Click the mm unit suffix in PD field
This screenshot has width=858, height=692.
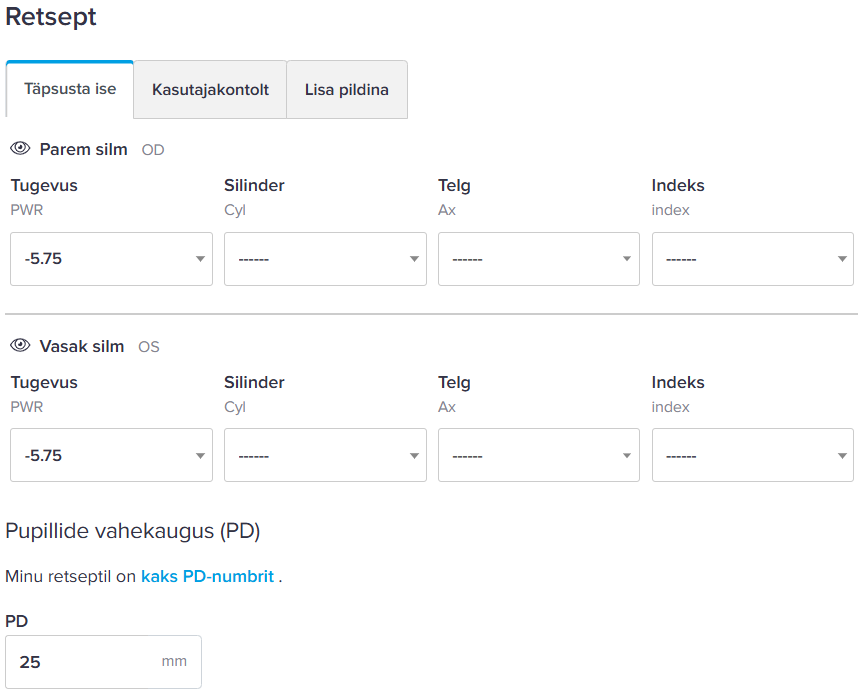(174, 662)
